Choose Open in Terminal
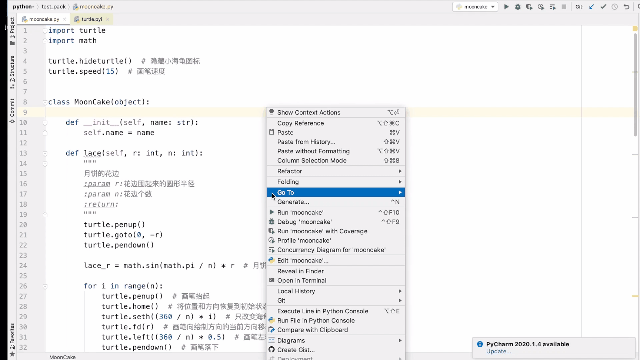The height and width of the screenshot is (360, 640). [336, 280]
